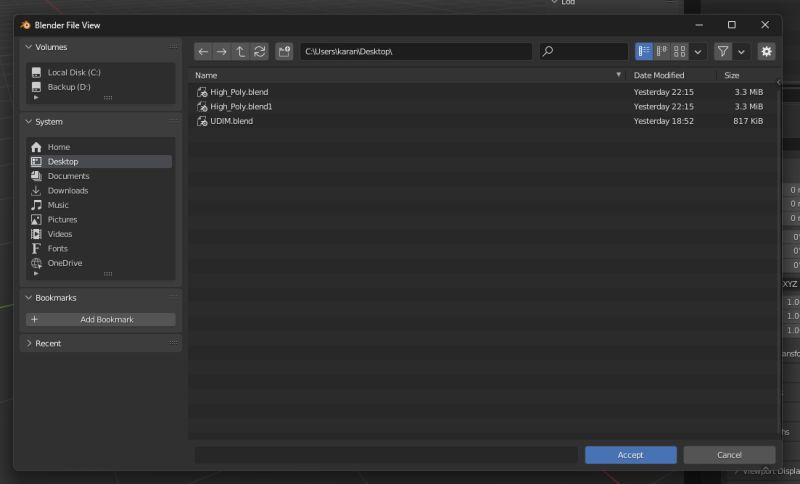The width and height of the screenshot is (800, 484).
Task: Open the Pictures folder
Action: pyautogui.click(x=101, y=220)
